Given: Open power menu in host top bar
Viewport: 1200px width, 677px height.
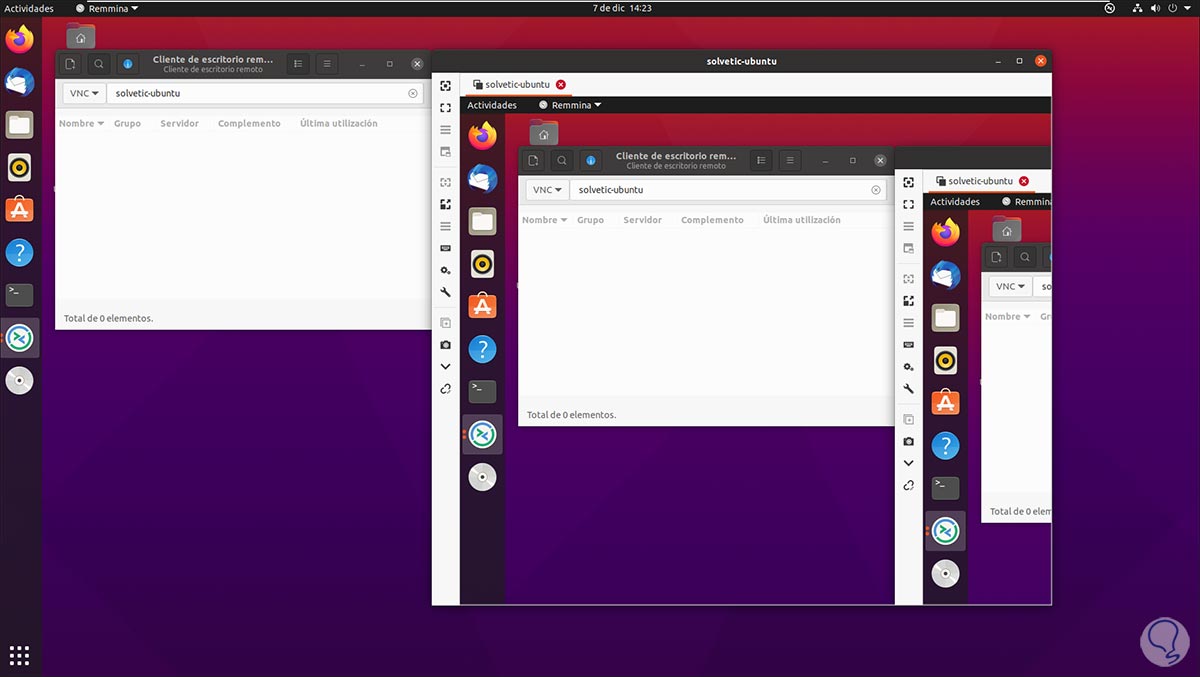Looking at the screenshot, I should pyautogui.click(x=1180, y=8).
